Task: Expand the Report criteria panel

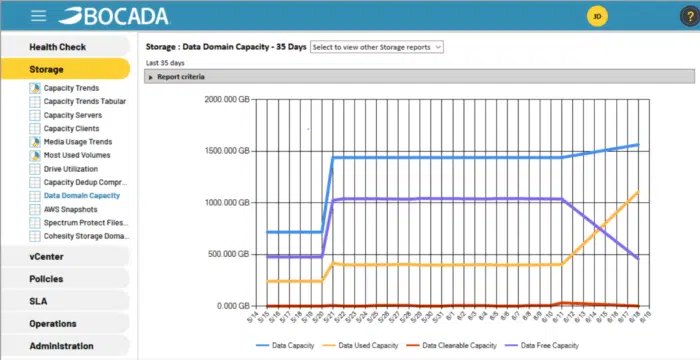Action: tap(419, 77)
